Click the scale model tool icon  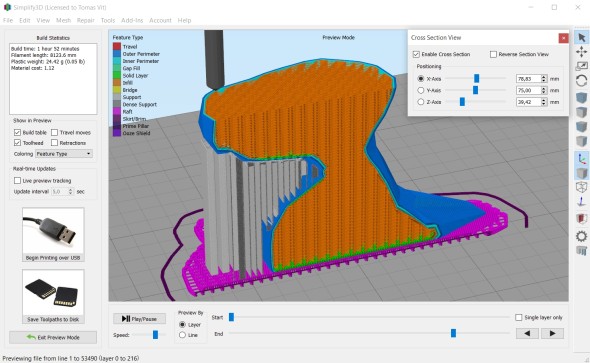(581, 66)
